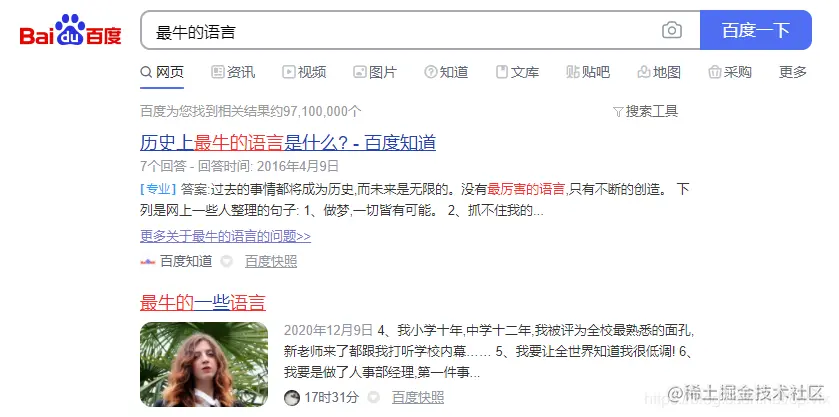Open the 视频 video tab
839x417 pixels.
point(304,72)
